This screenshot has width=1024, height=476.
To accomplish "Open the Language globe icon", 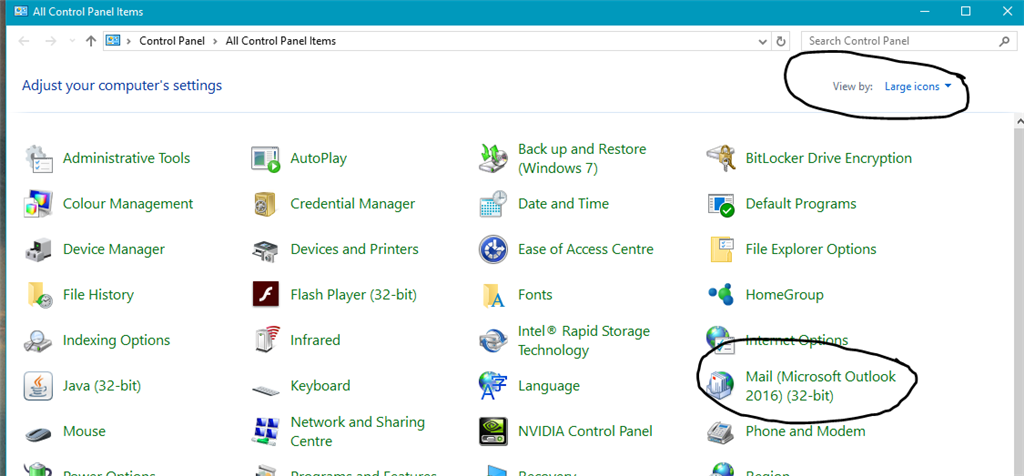I will click(x=493, y=386).
